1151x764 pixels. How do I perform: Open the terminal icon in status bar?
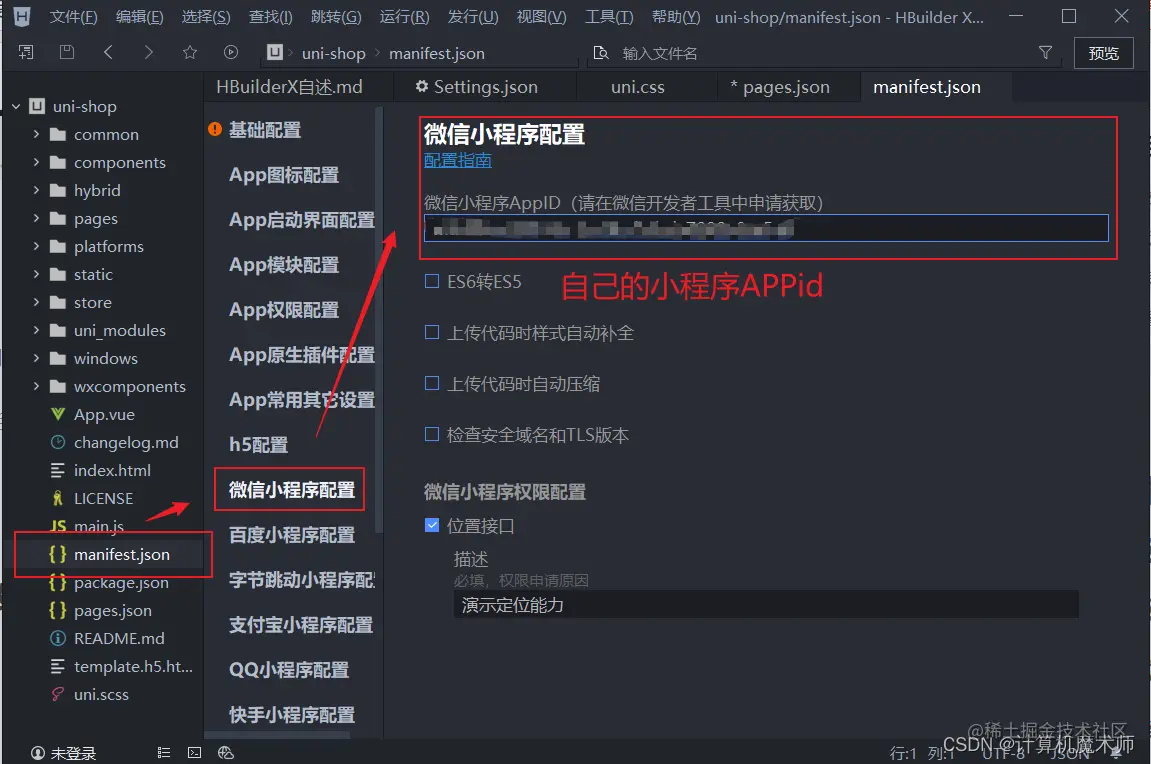click(193, 752)
